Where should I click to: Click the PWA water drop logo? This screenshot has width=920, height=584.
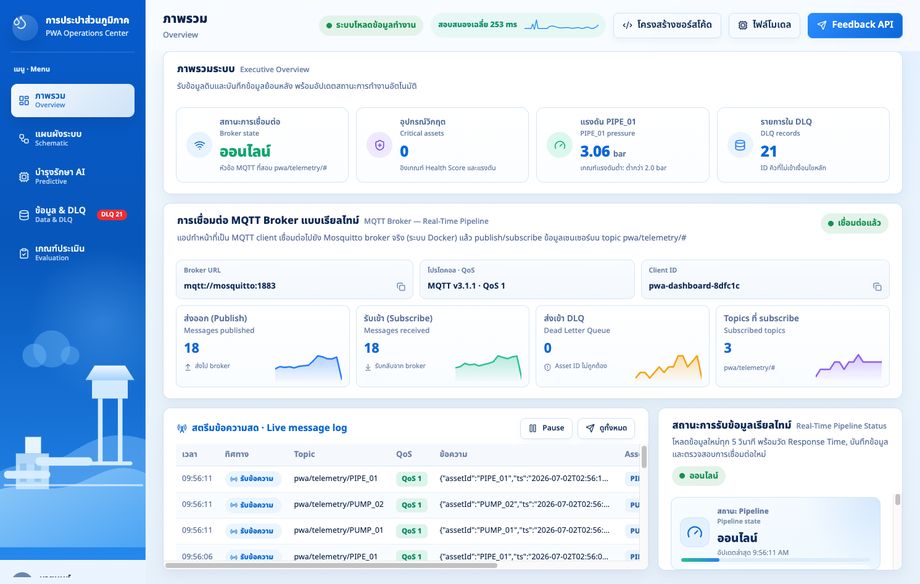click(x=25, y=26)
